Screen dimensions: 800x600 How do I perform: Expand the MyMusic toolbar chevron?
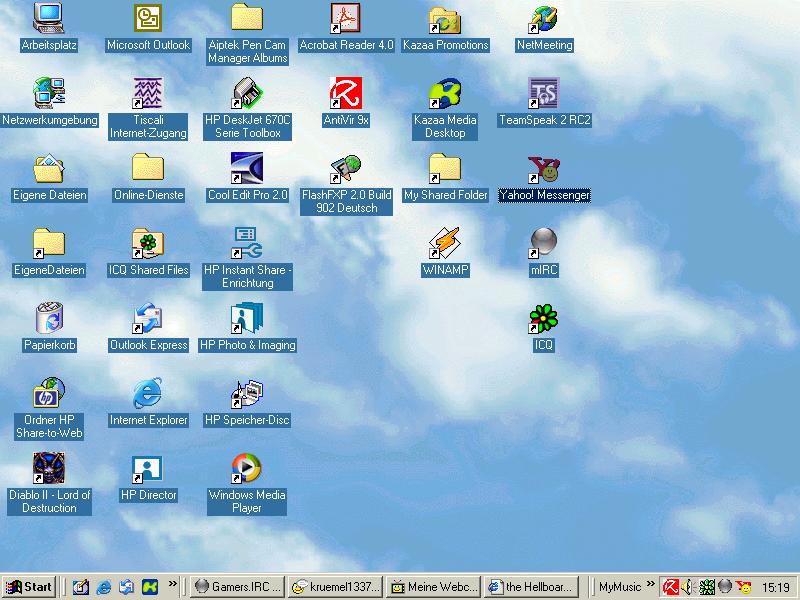pyautogui.click(x=651, y=585)
